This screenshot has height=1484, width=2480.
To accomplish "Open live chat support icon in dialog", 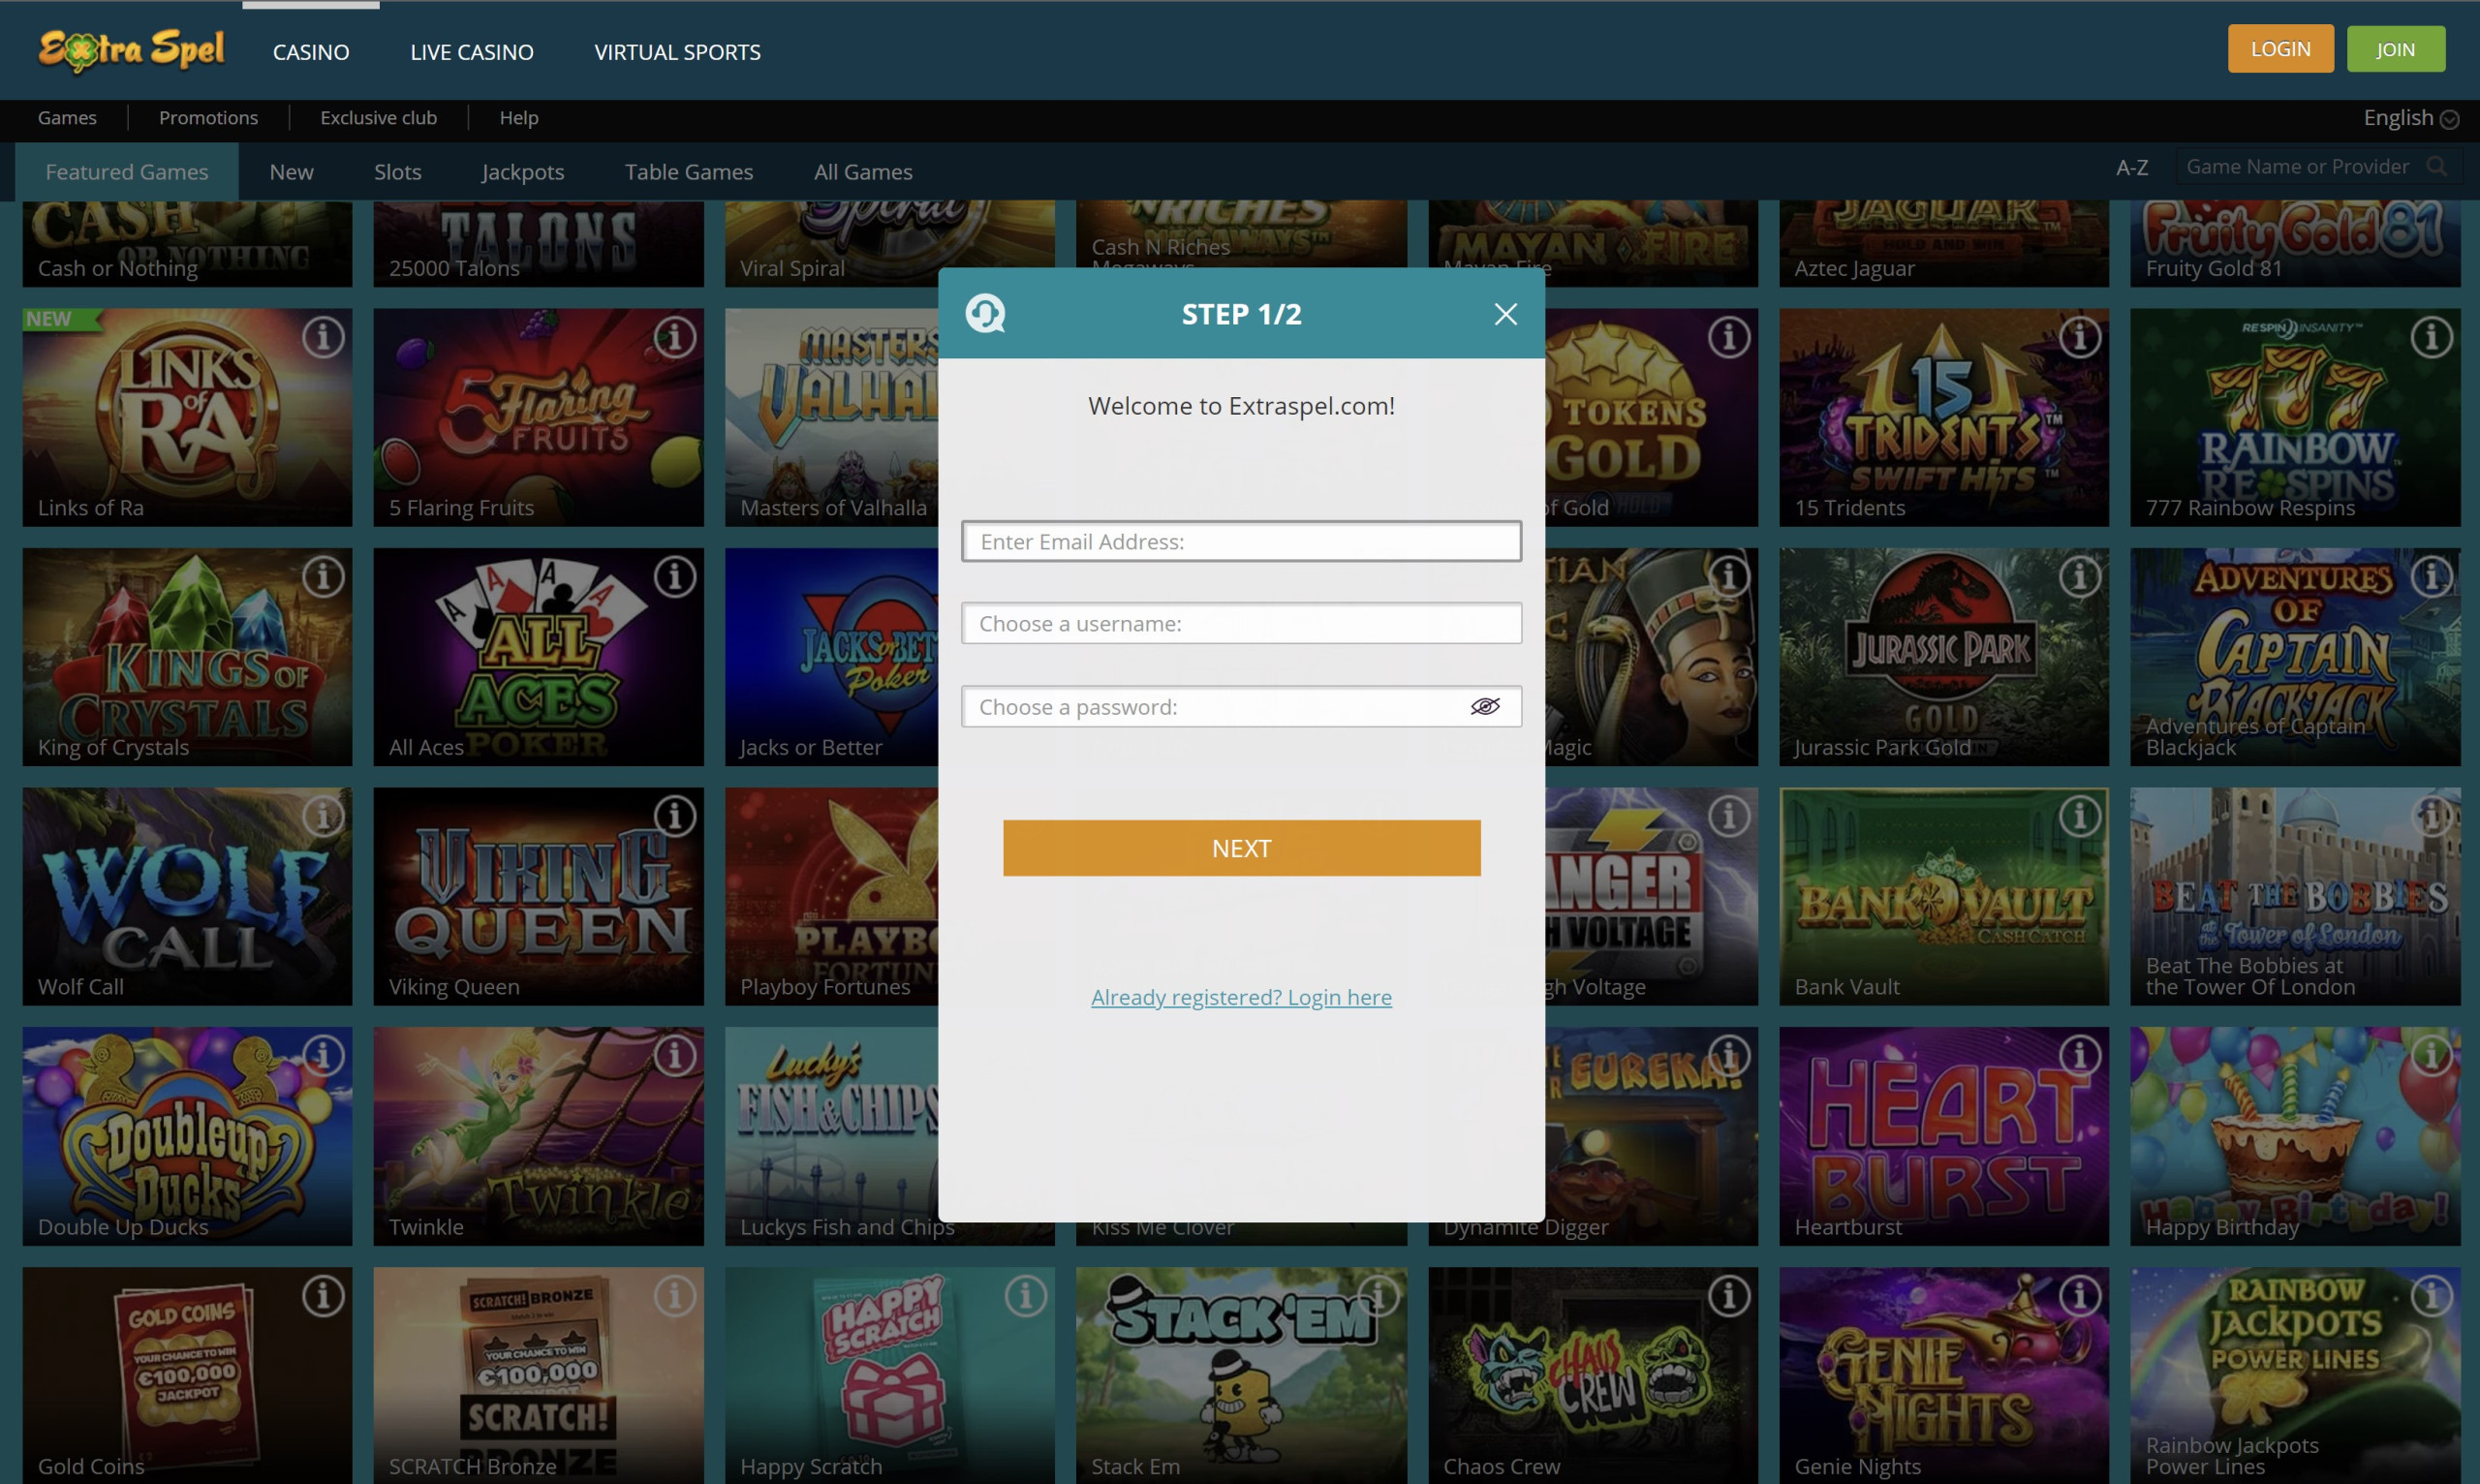I will [985, 314].
